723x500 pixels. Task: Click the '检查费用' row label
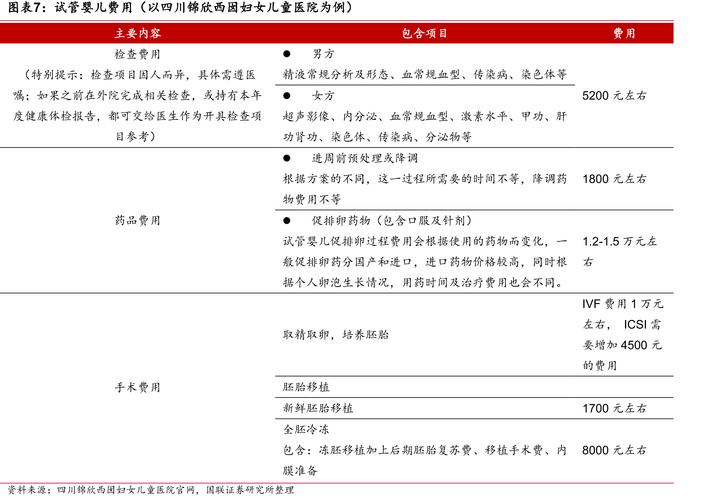pos(137,54)
